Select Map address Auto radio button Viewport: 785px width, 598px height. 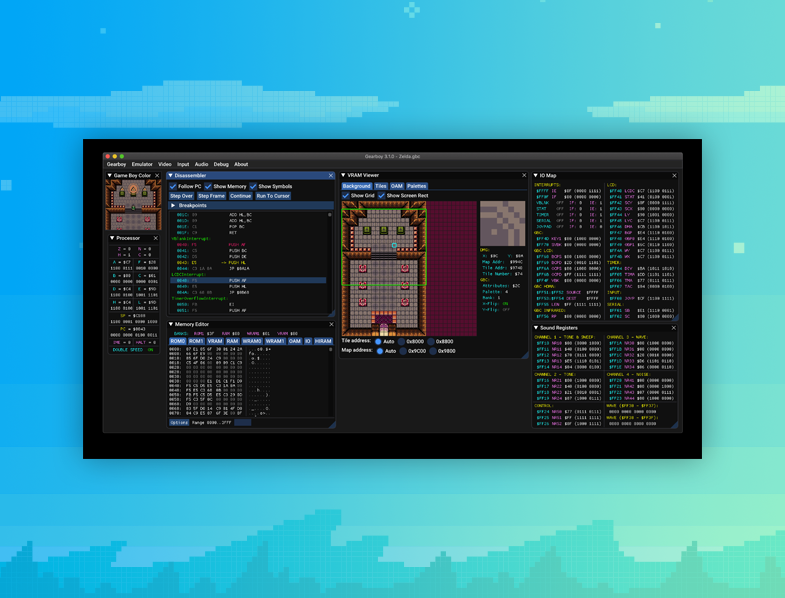point(380,351)
